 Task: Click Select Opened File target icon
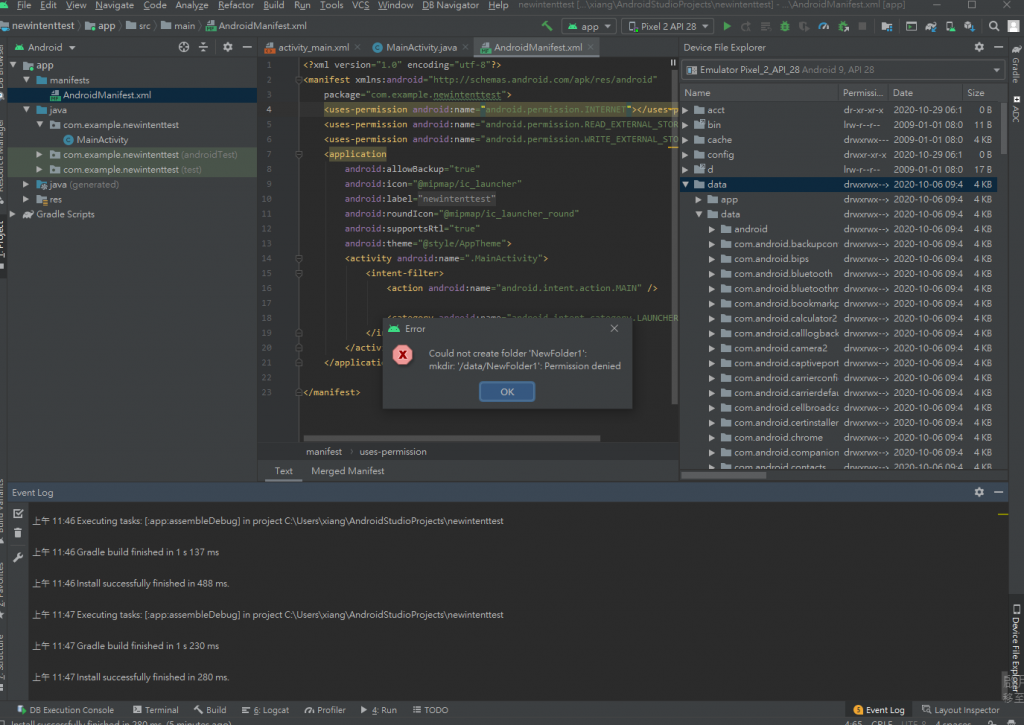[x=184, y=47]
